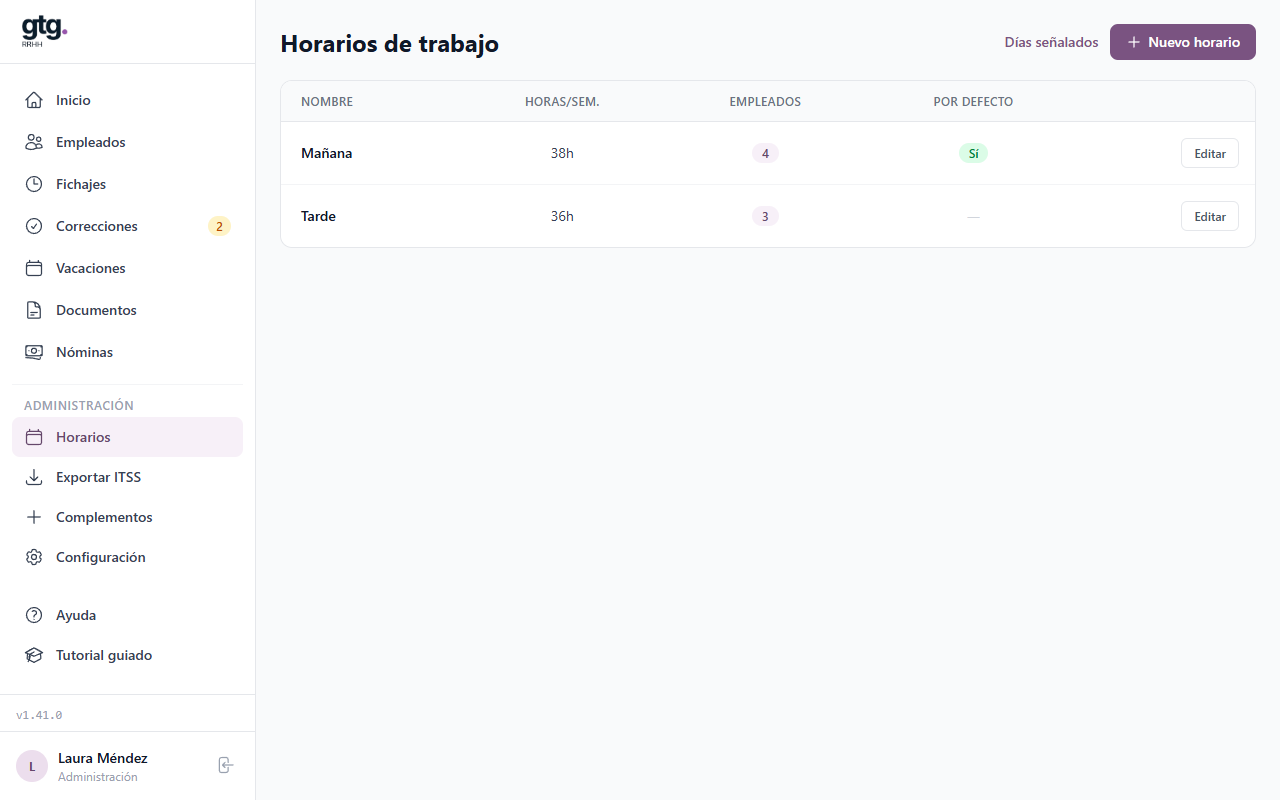Click the Sí default badge for Mañana
This screenshot has height=800, width=1280.
973,153
